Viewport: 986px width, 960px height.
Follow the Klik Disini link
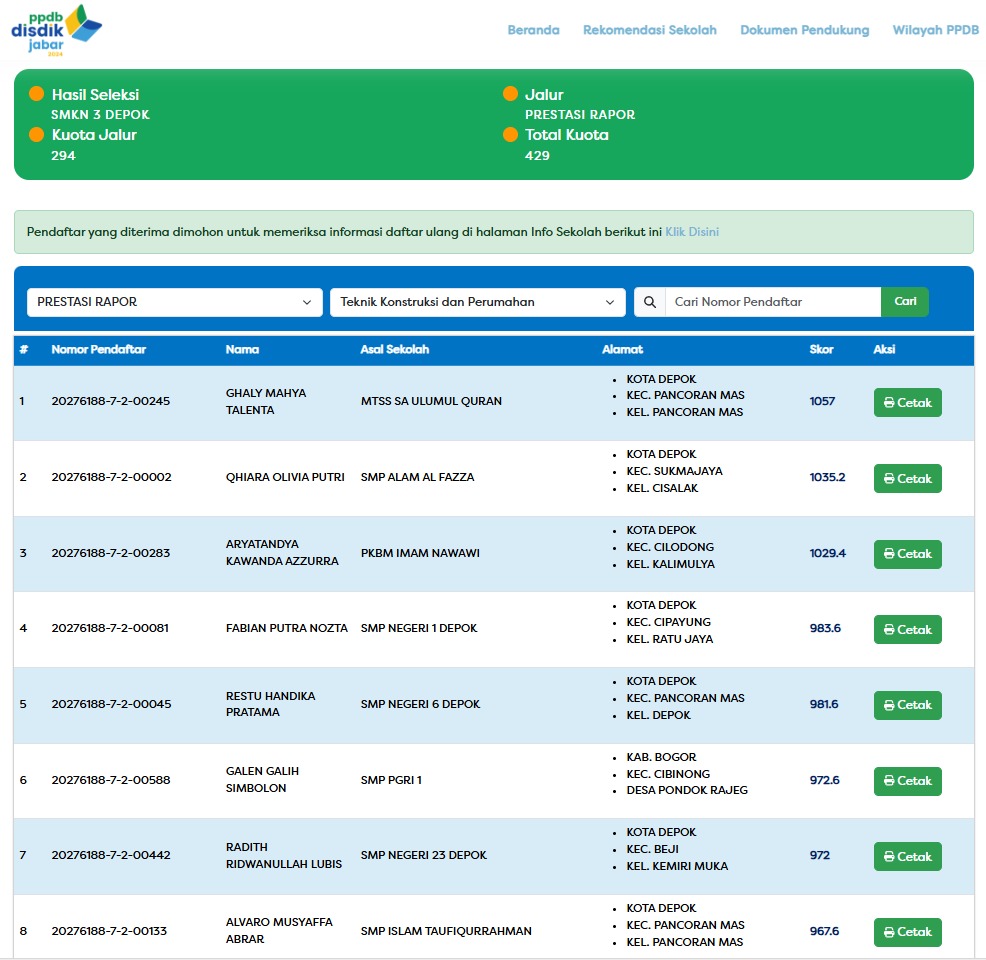(x=692, y=232)
